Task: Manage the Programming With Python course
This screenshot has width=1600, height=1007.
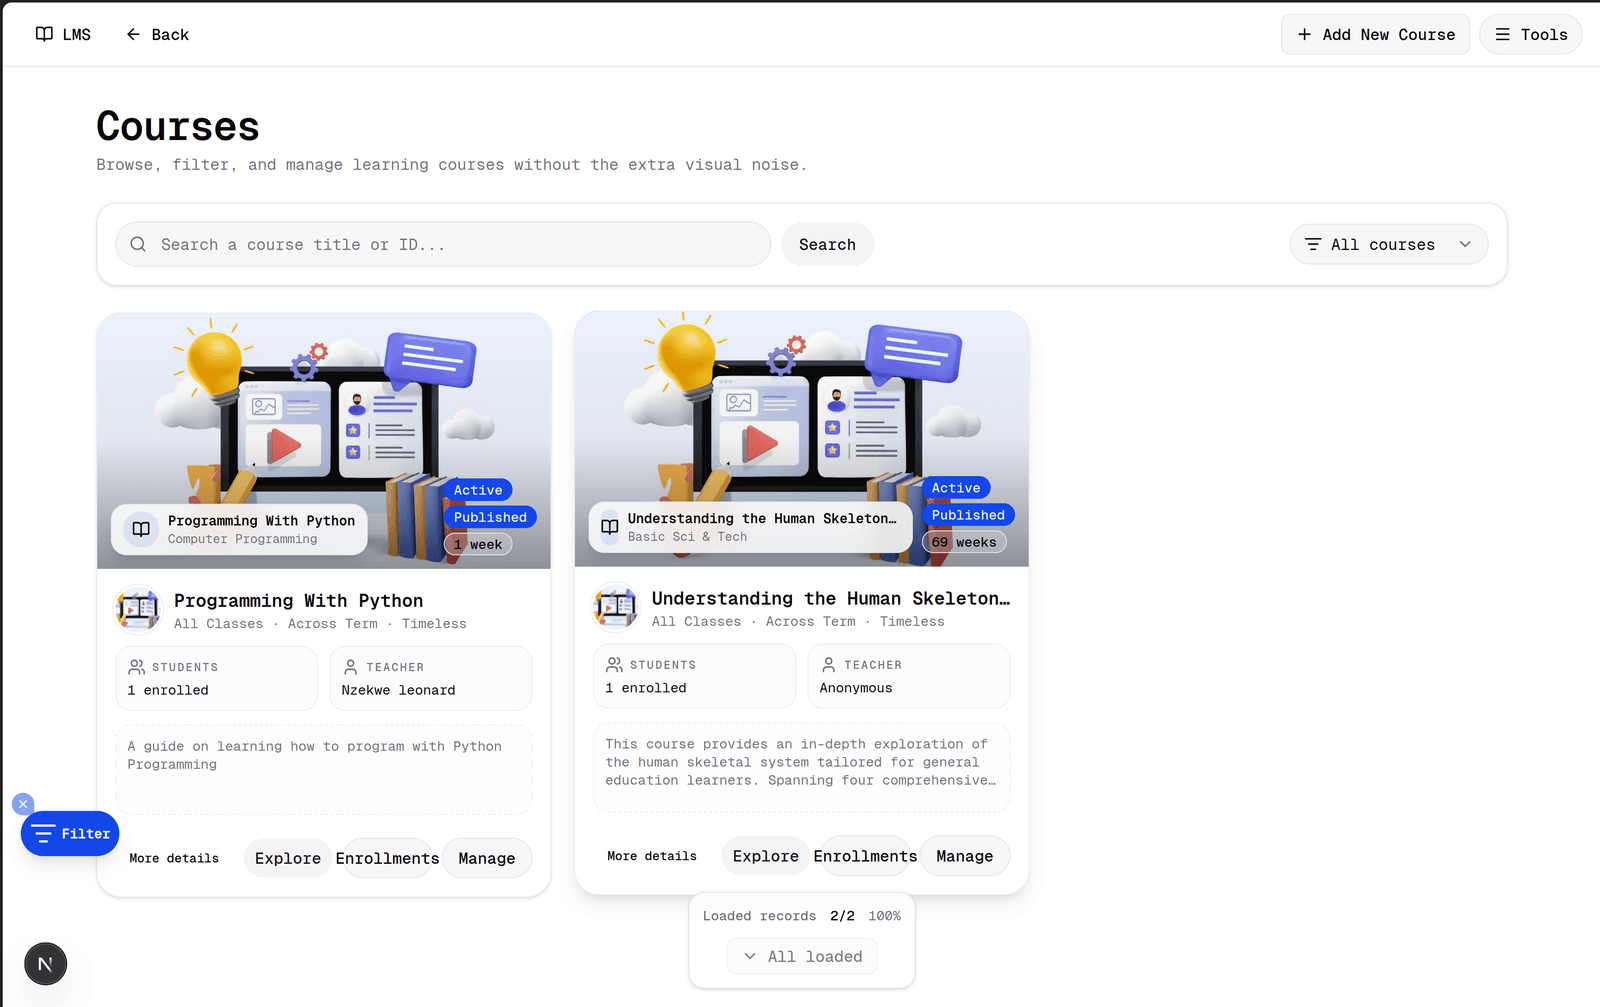Action: click(x=487, y=858)
